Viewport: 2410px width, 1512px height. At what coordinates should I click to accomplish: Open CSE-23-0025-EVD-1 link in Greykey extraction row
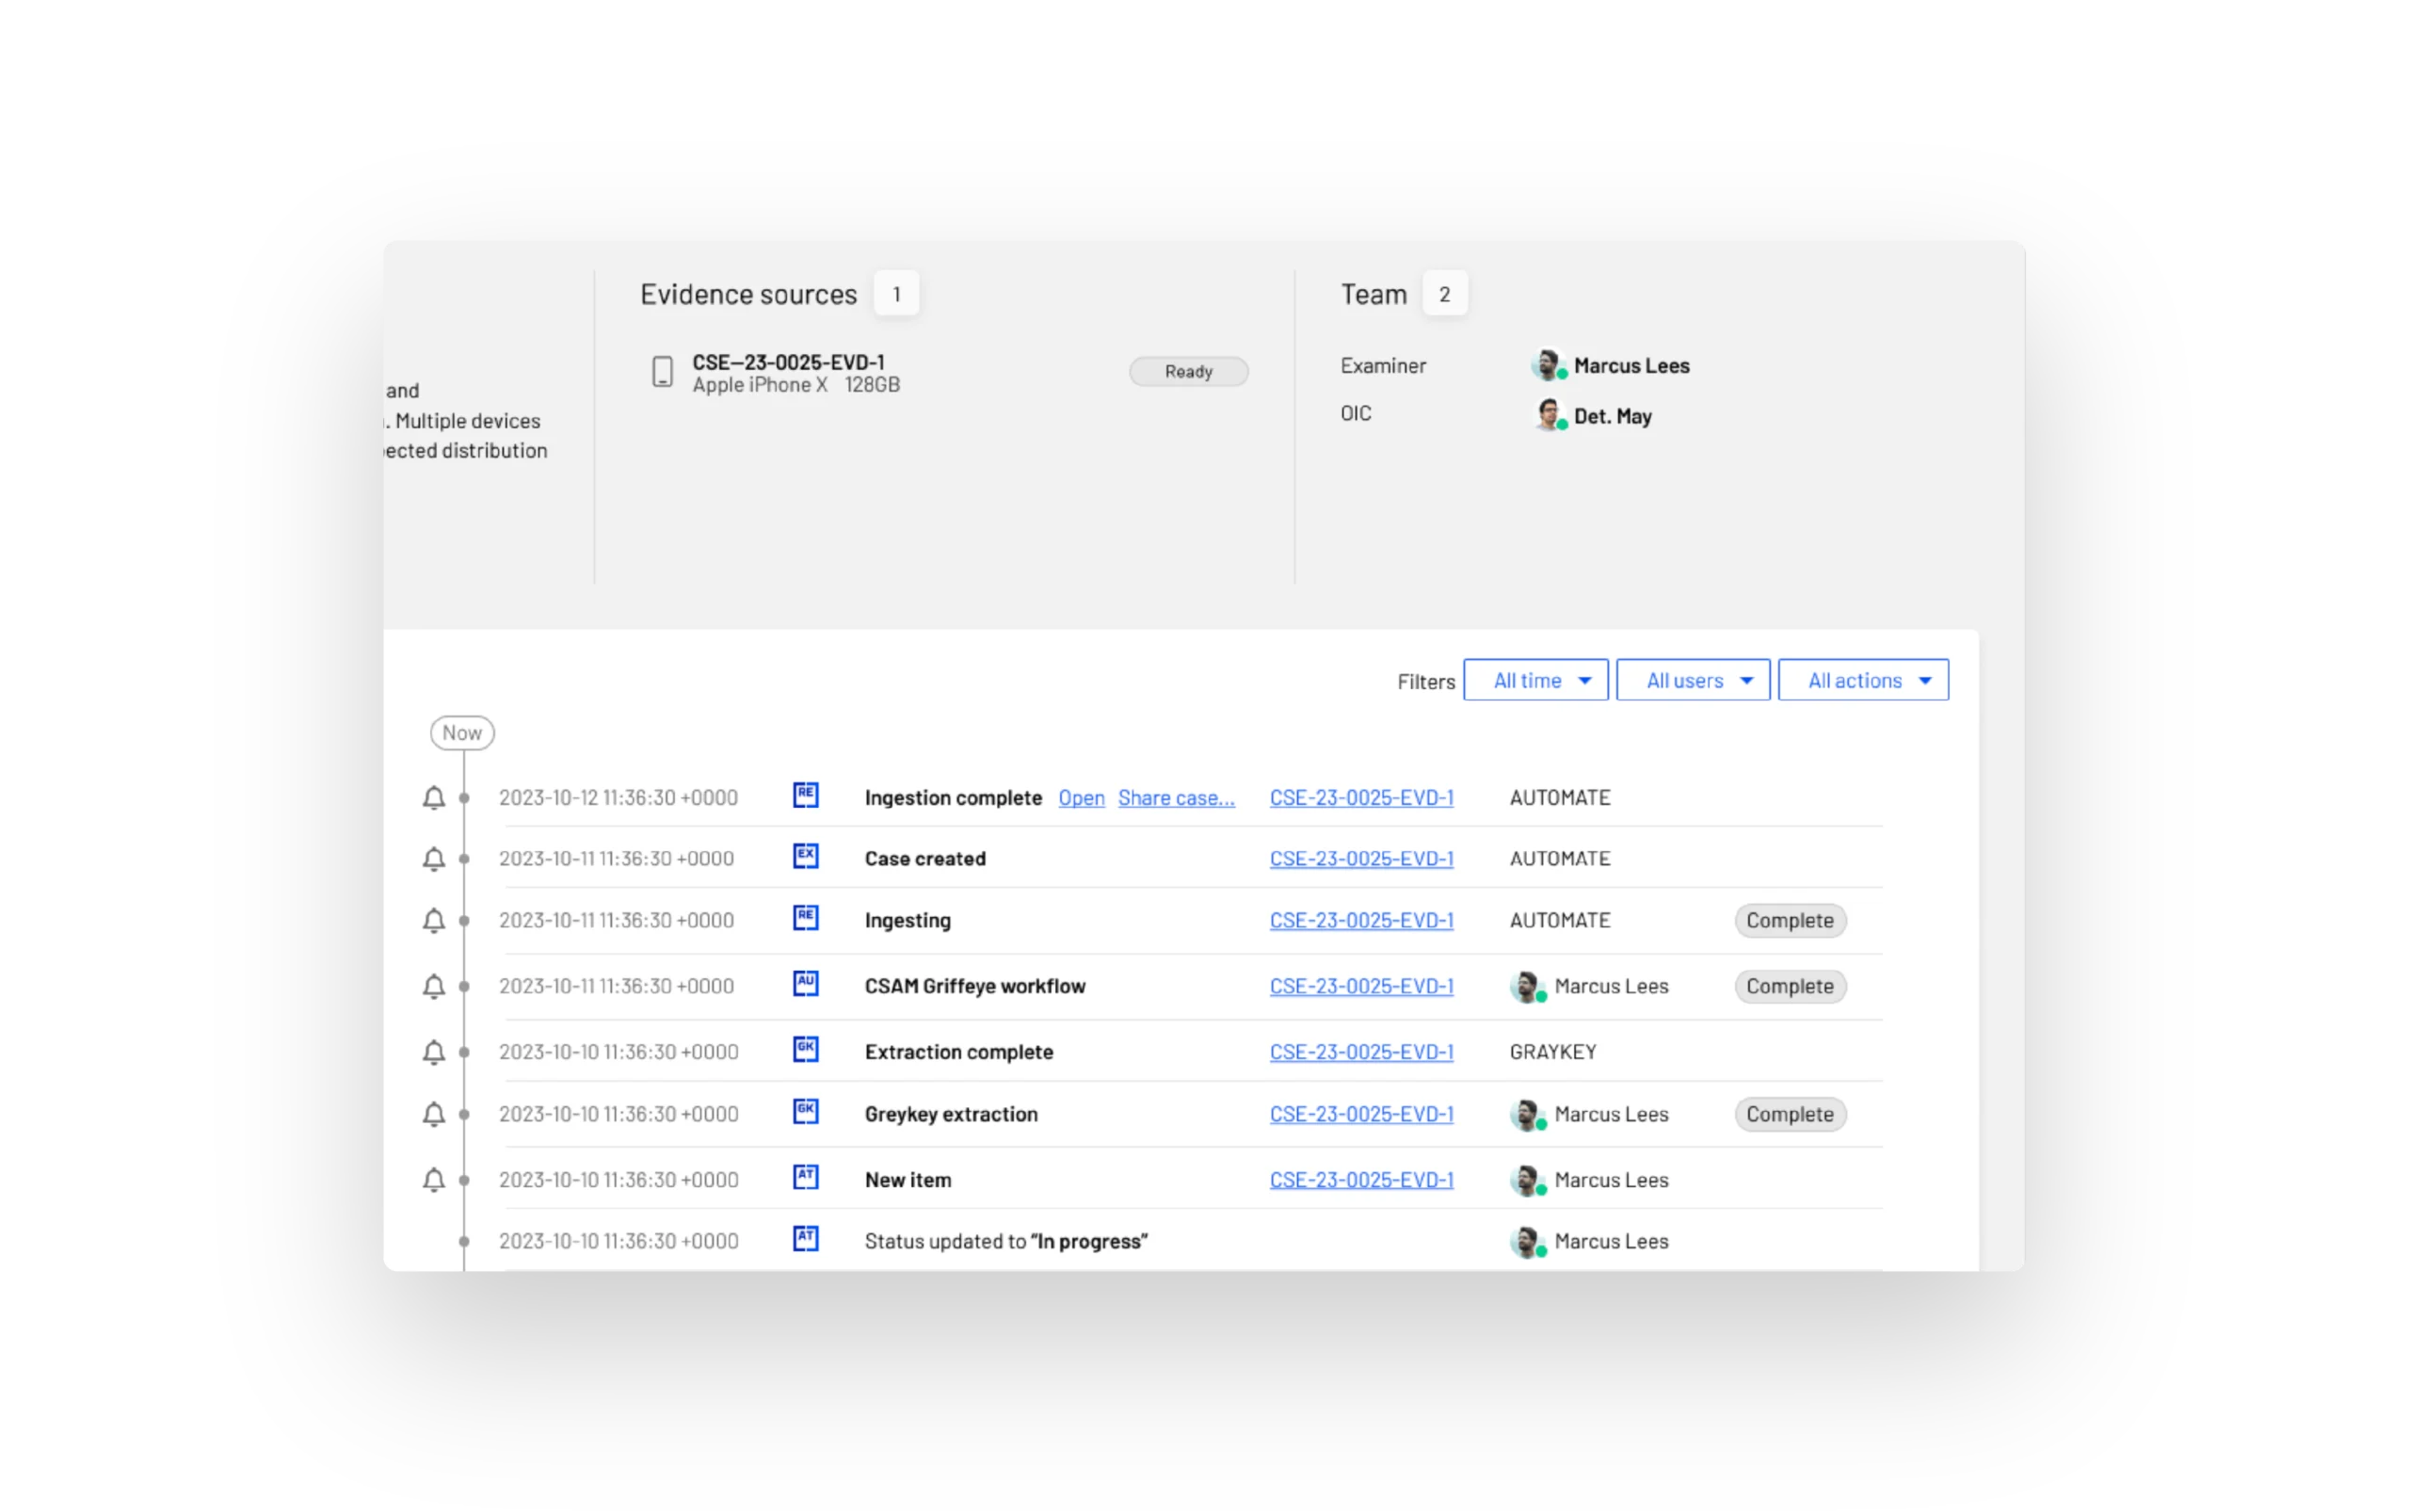(1361, 1114)
